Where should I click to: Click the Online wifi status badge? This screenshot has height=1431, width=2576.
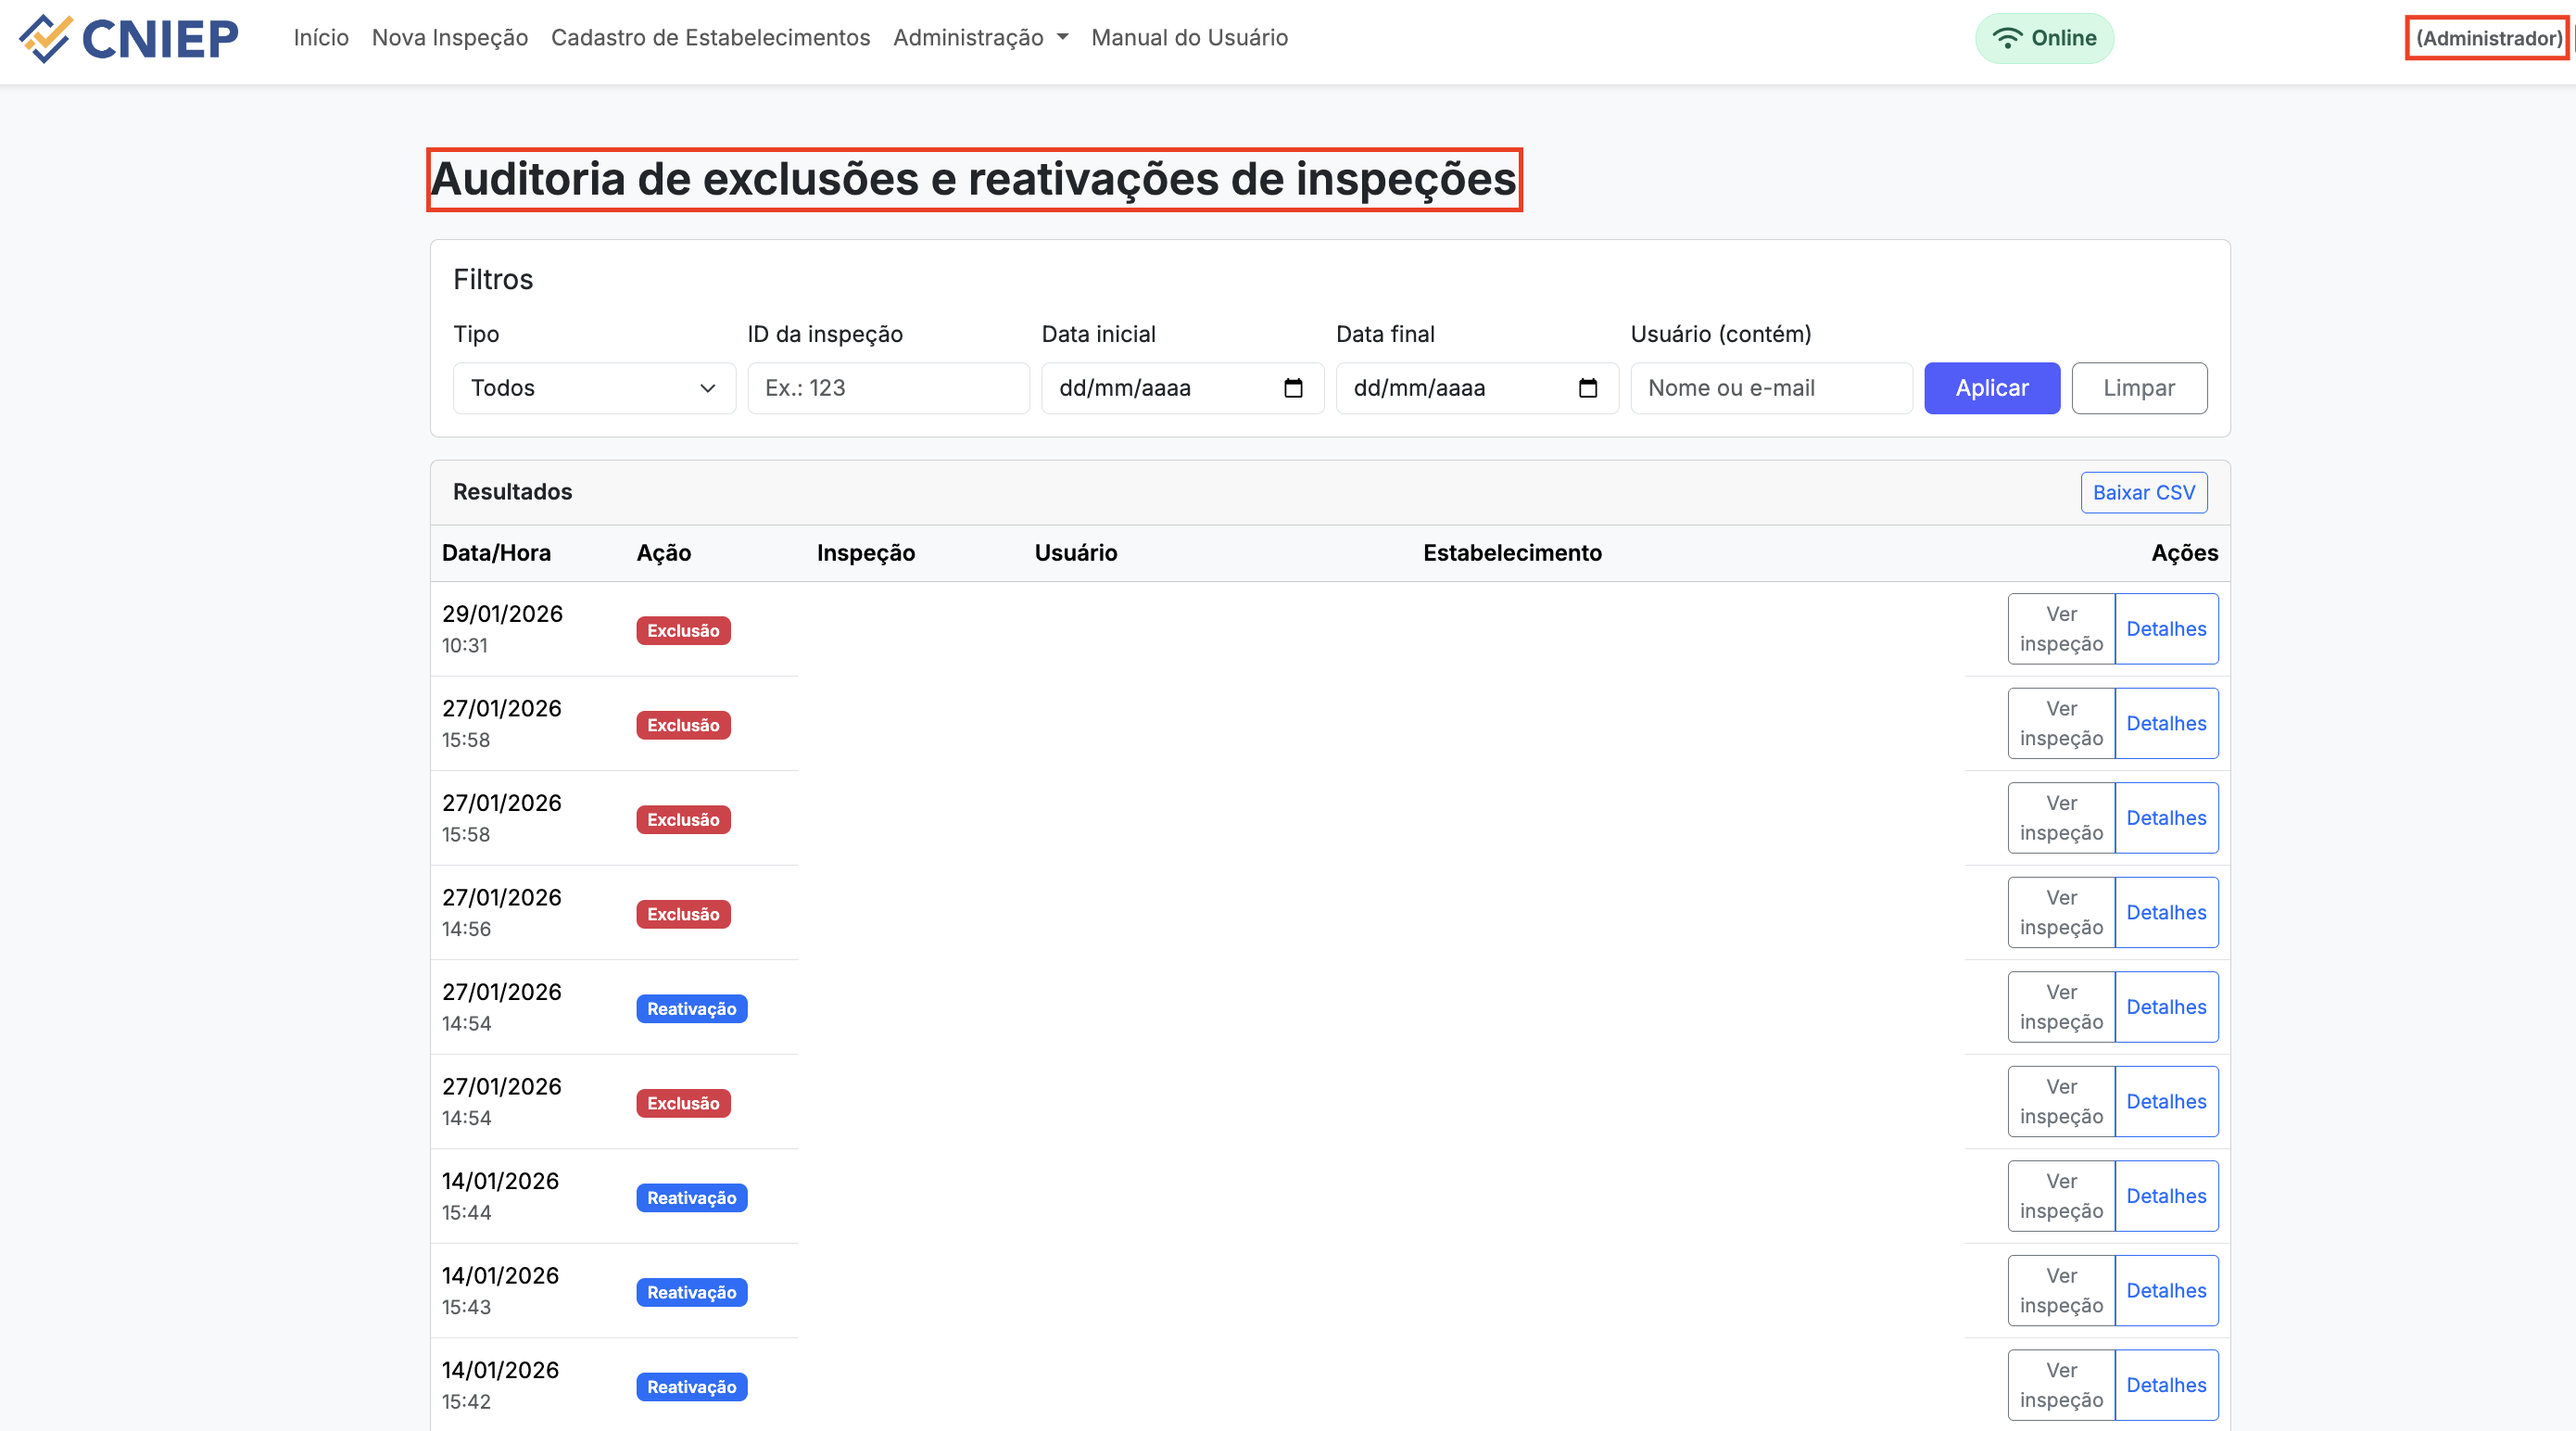point(2043,38)
